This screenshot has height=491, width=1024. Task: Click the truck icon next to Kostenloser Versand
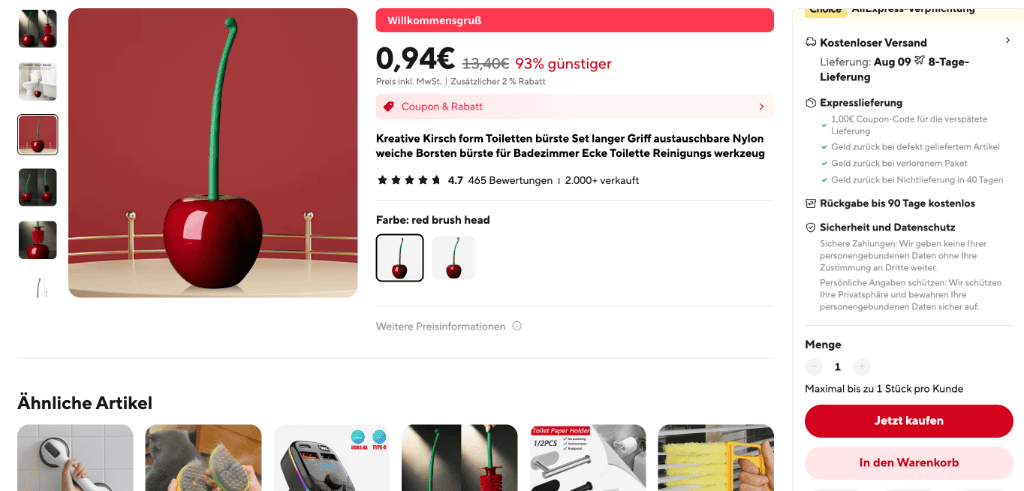click(x=810, y=42)
